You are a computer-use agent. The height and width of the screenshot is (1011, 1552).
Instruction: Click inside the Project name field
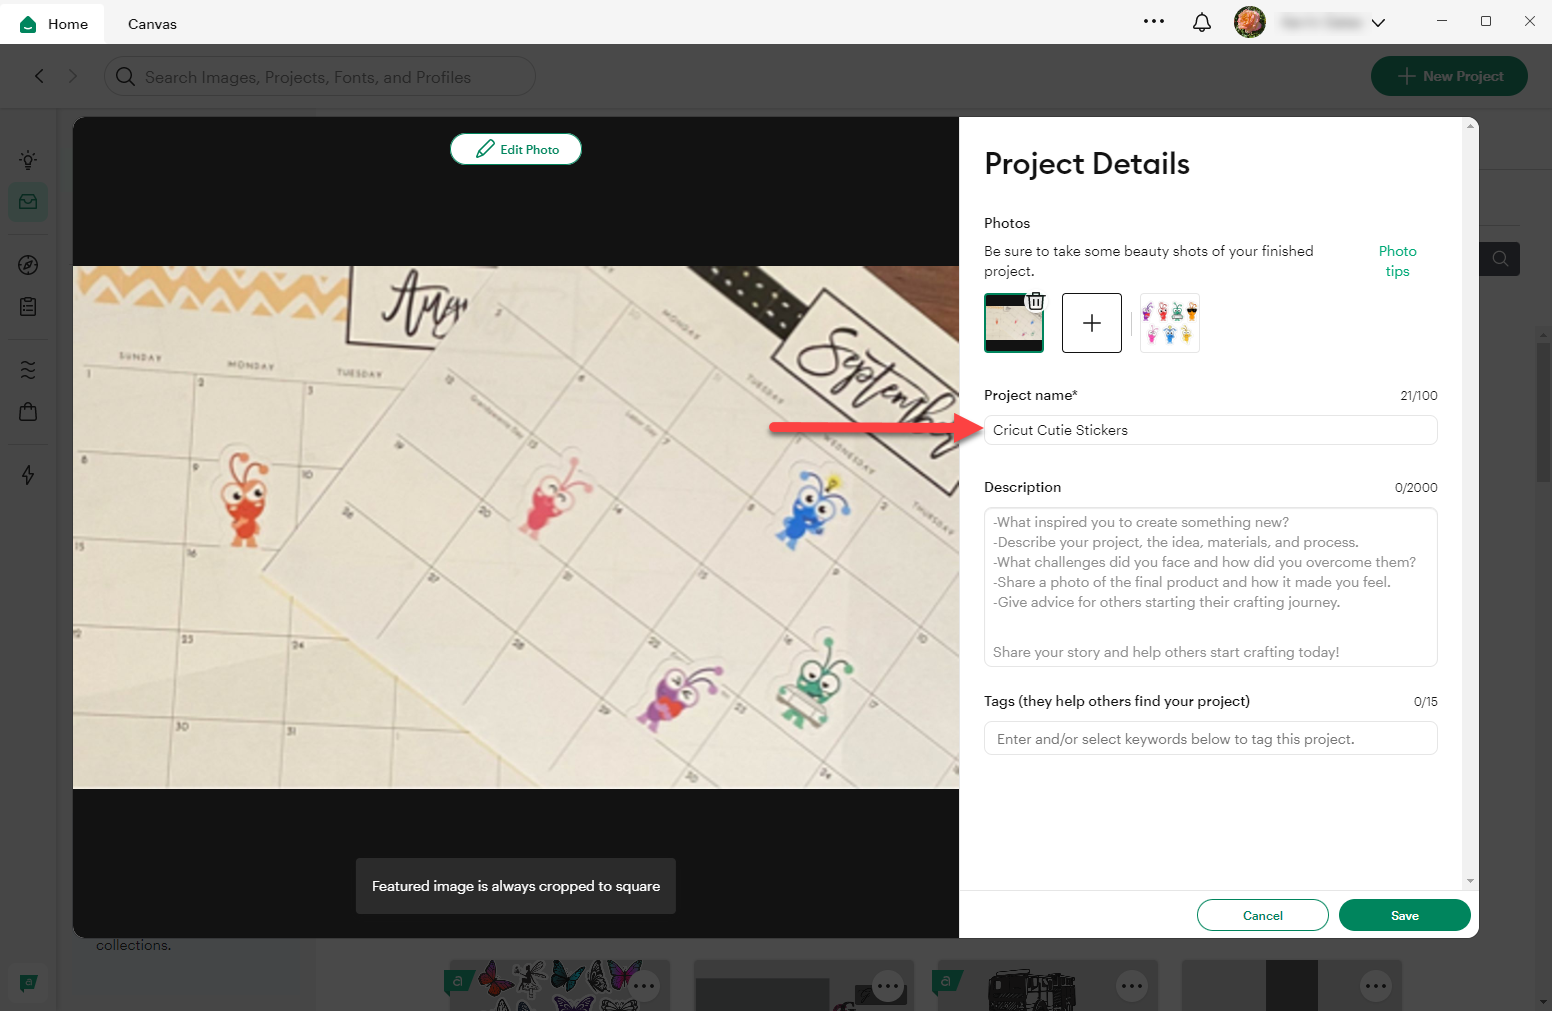pyautogui.click(x=1210, y=430)
